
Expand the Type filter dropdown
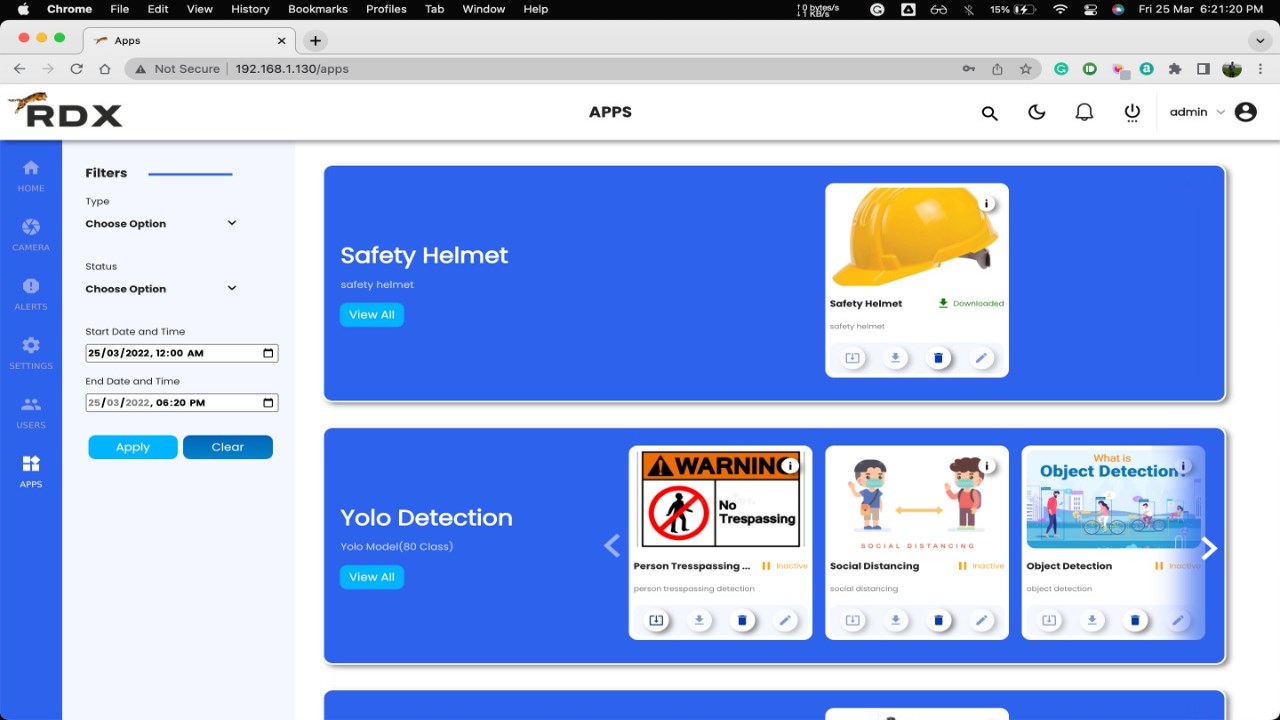coord(161,224)
